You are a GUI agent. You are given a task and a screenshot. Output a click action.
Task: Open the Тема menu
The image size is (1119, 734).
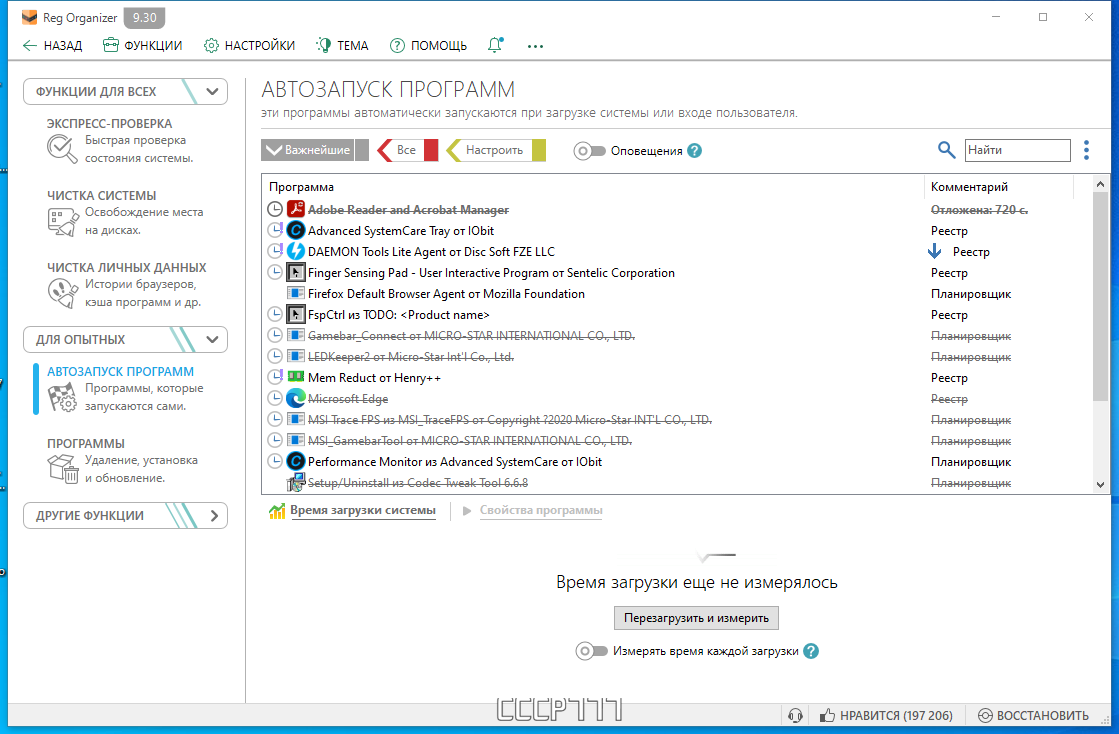(342, 46)
